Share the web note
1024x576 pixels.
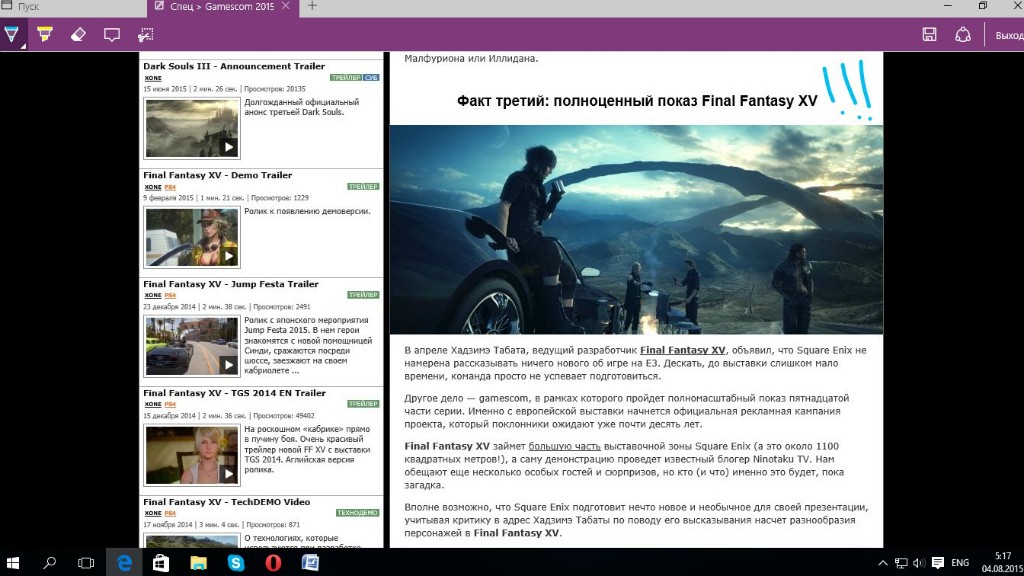[x=963, y=34]
